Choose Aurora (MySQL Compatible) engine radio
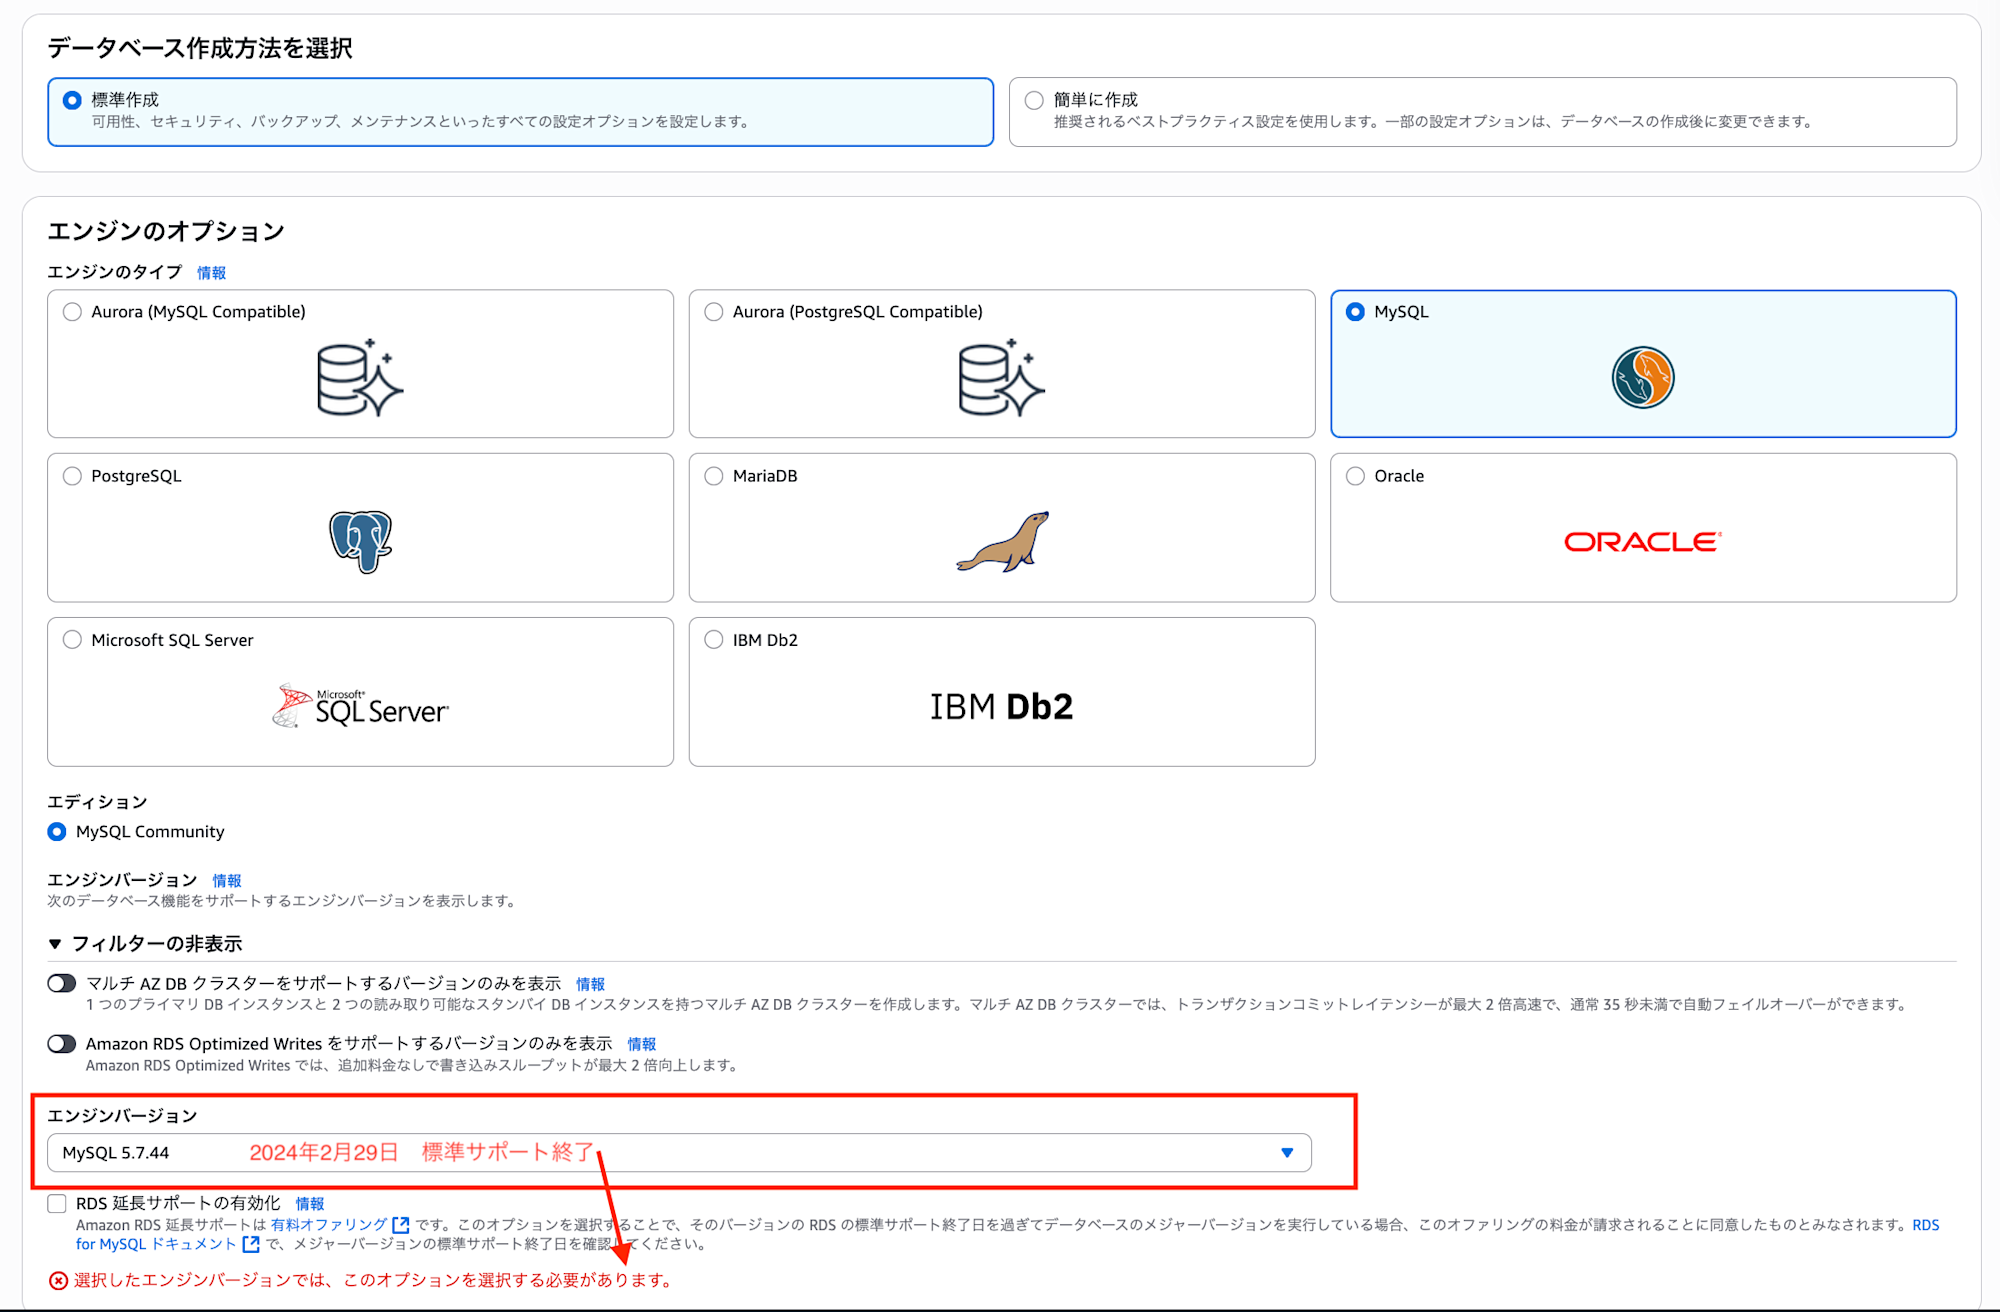This screenshot has width=2000, height=1312. [72, 312]
